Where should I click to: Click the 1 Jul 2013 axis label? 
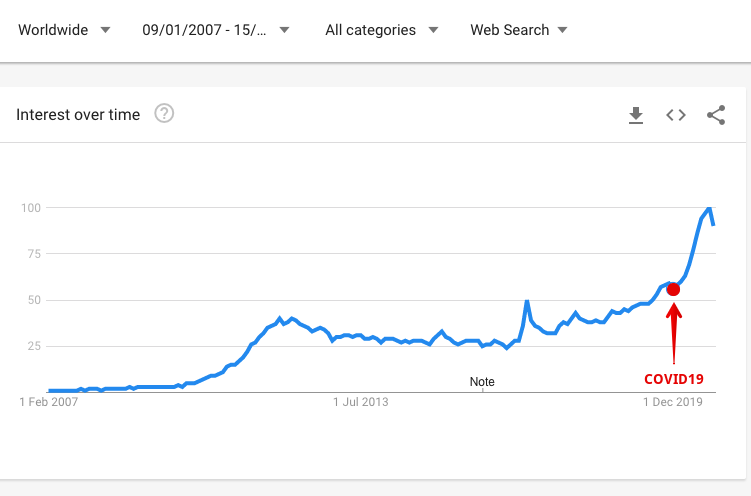(361, 402)
